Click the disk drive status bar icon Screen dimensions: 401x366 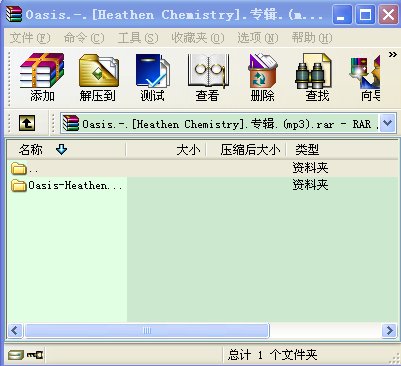pyautogui.click(x=16, y=355)
